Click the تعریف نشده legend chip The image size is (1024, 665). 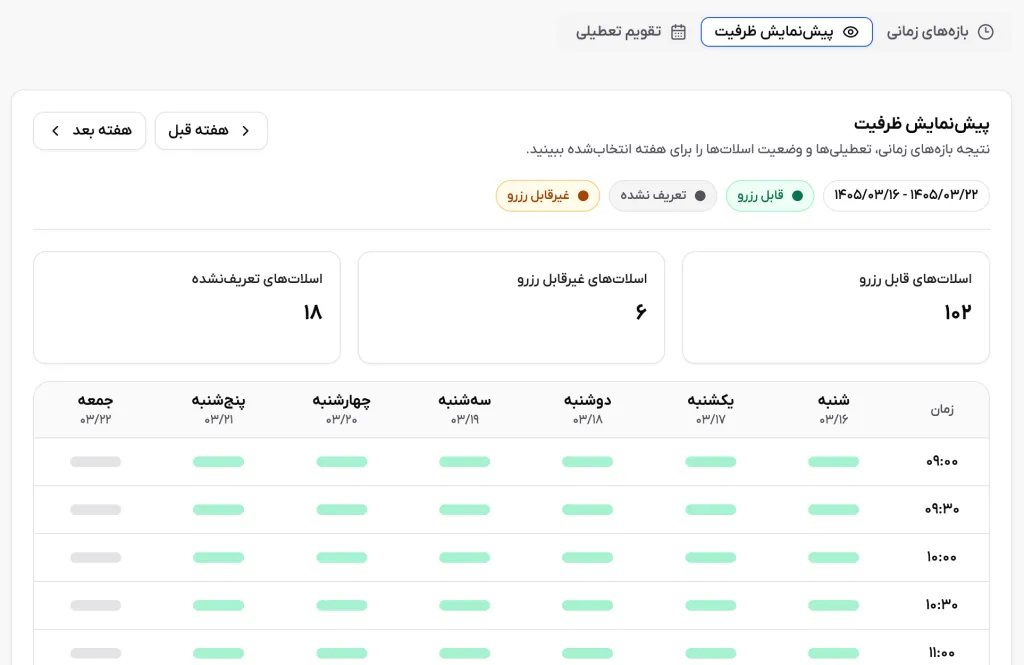click(x=663, y=195)
